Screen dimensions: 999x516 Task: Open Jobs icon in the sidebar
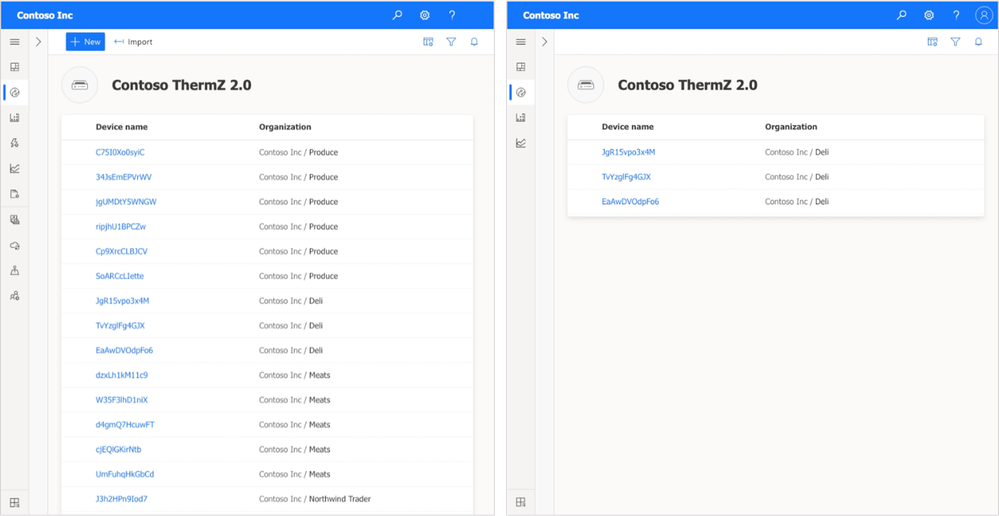click(x=15, y=194)
